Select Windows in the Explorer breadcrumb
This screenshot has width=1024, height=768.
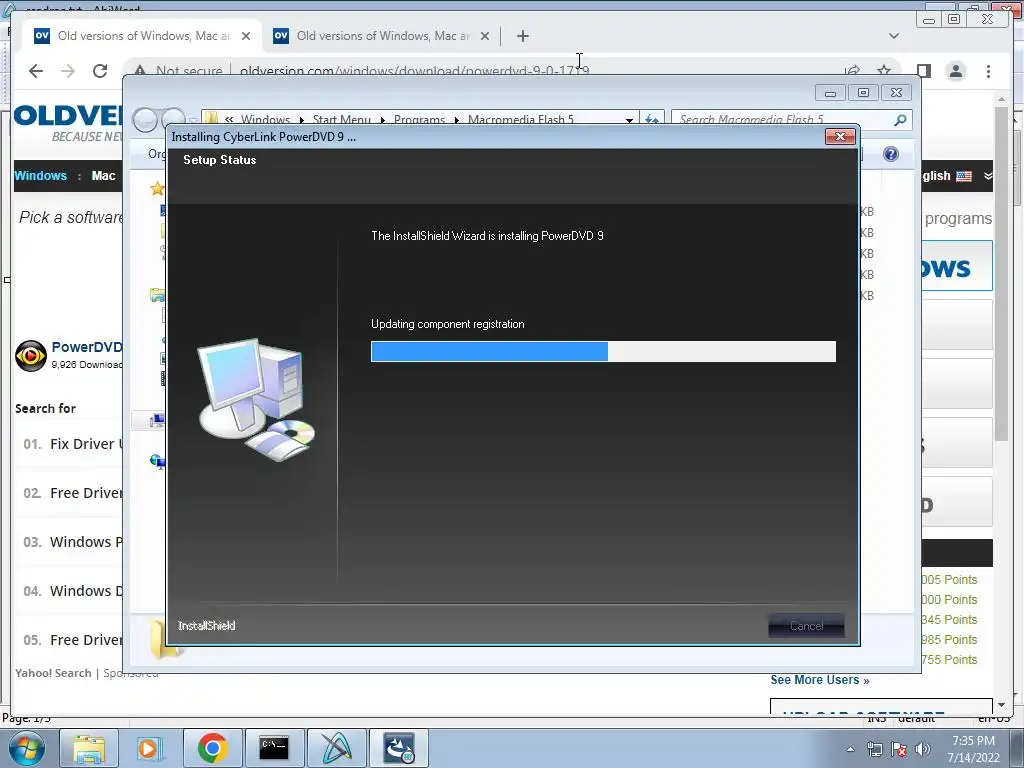(x=265, y=120)
